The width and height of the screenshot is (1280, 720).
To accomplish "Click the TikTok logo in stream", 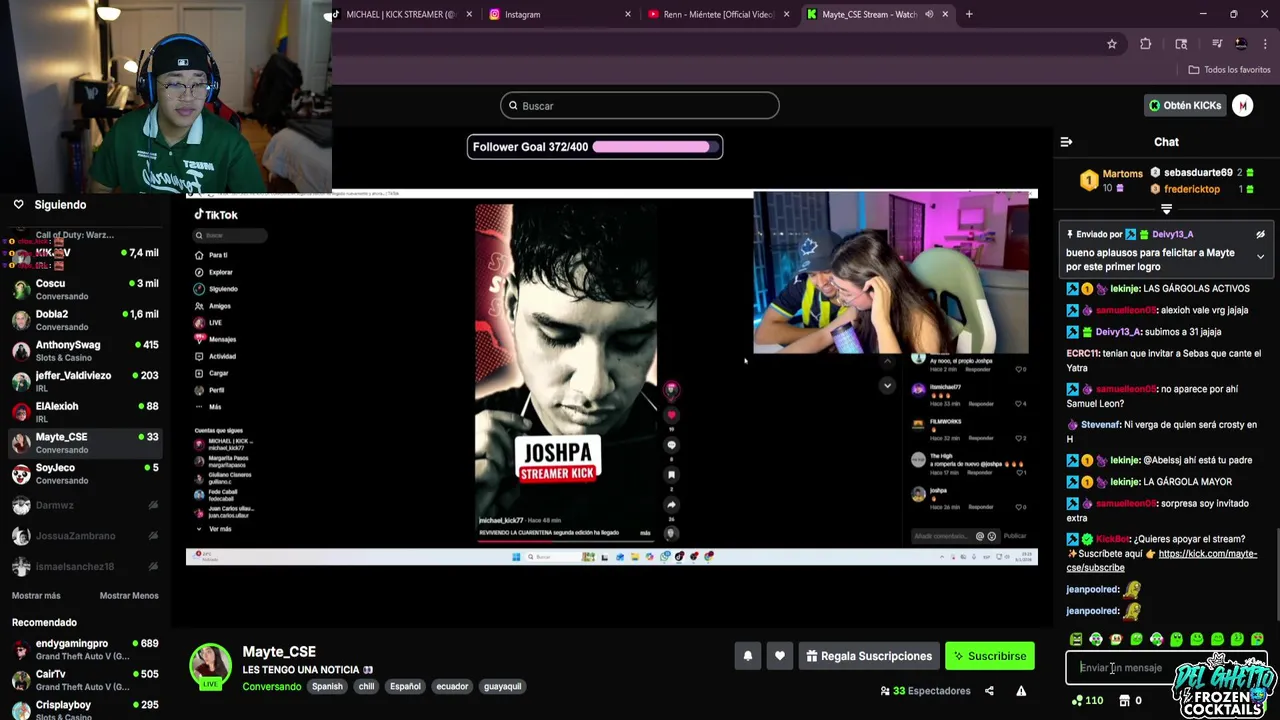I will 216,215.
